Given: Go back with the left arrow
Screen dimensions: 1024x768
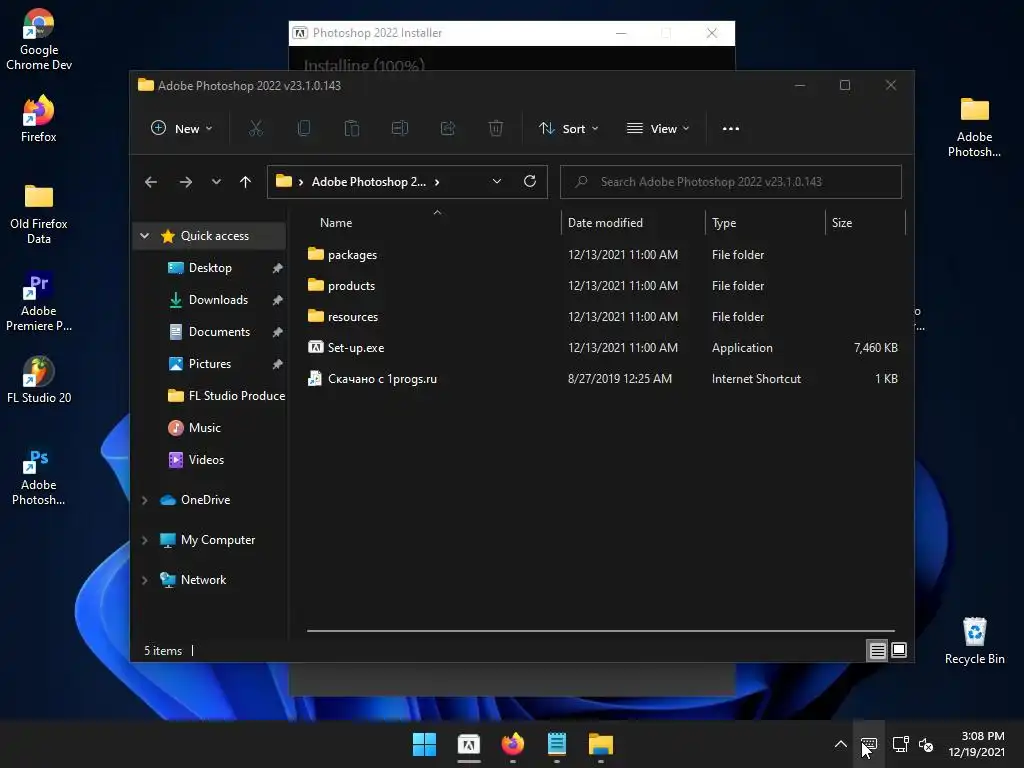Looking at the screenshot, I should pos(151,182).
